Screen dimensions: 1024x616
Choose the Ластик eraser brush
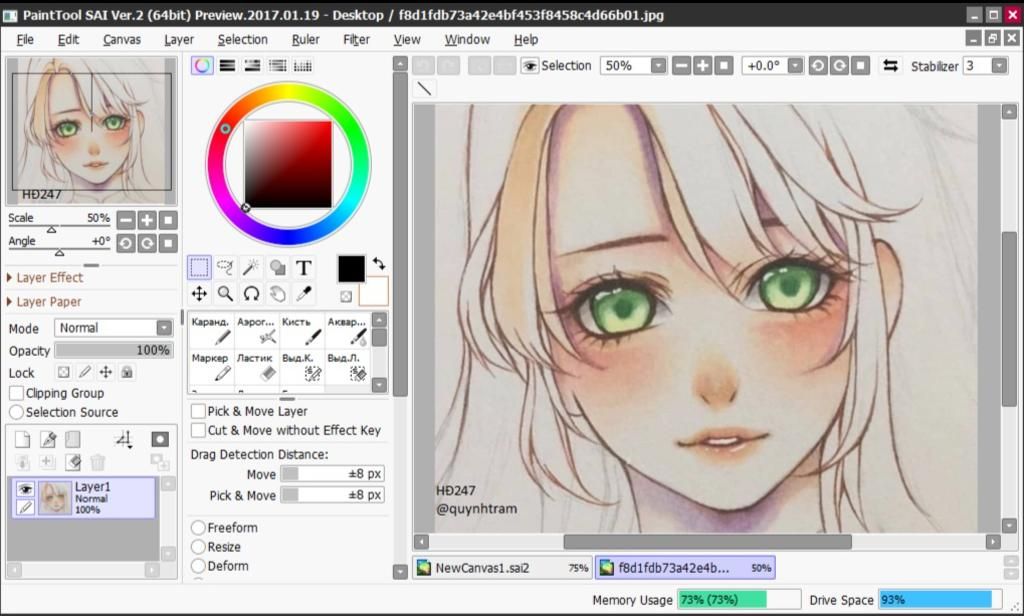[x=256, y=366]
